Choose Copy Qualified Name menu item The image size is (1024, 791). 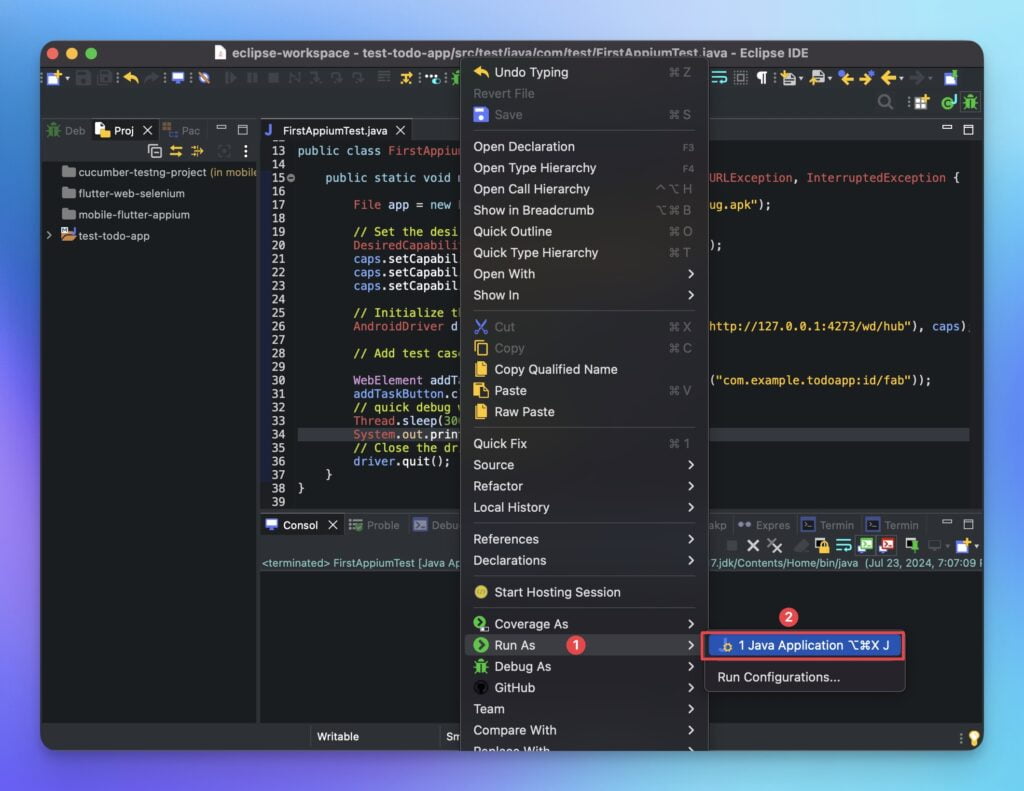coord(583,370)
